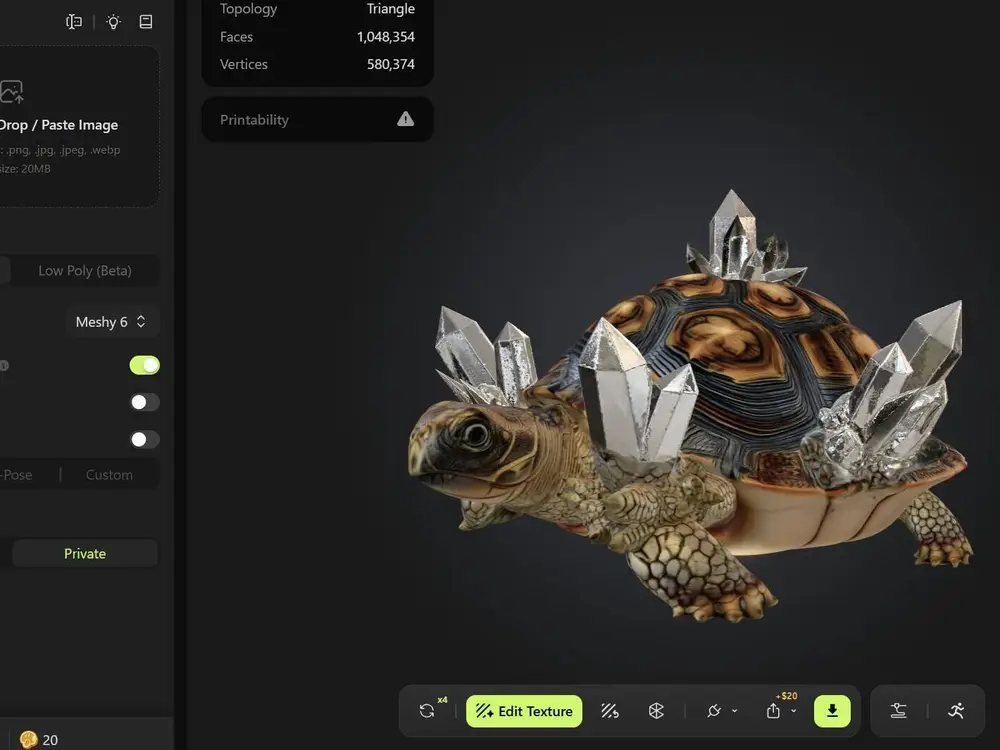Click the Faces count 1,048,354

coord(386,37)
